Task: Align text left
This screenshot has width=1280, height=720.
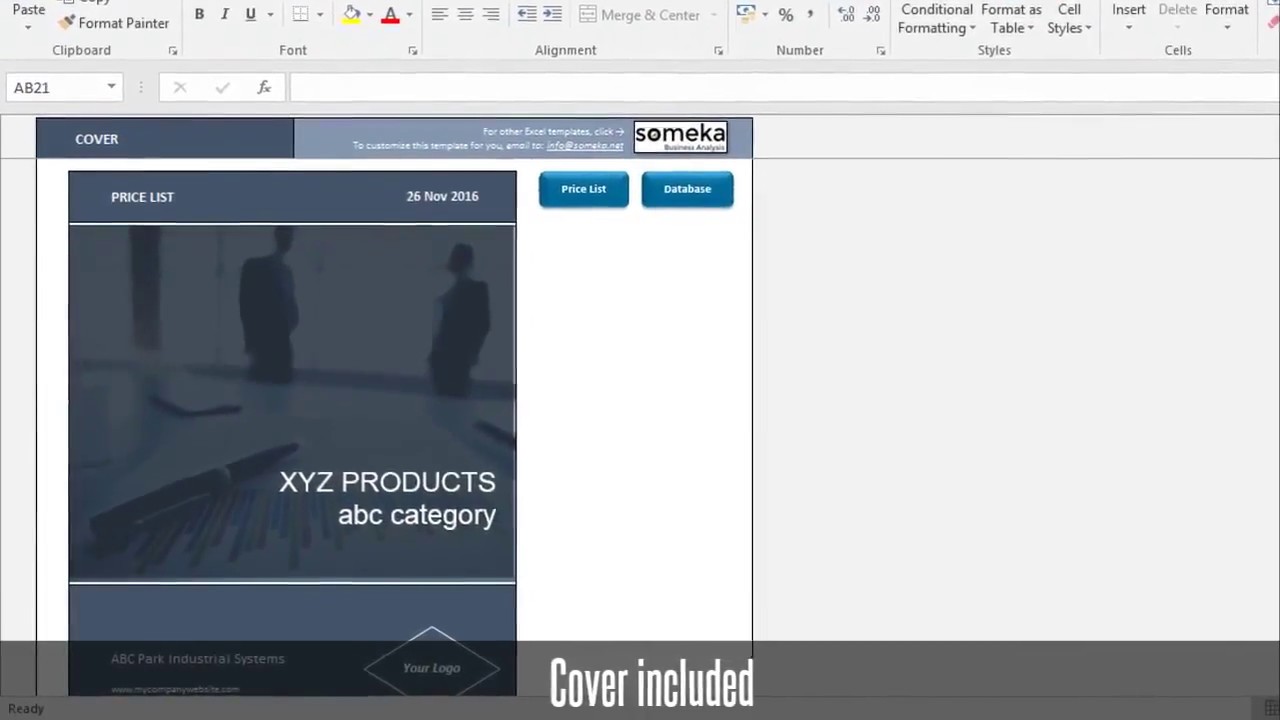Action: 439,14
